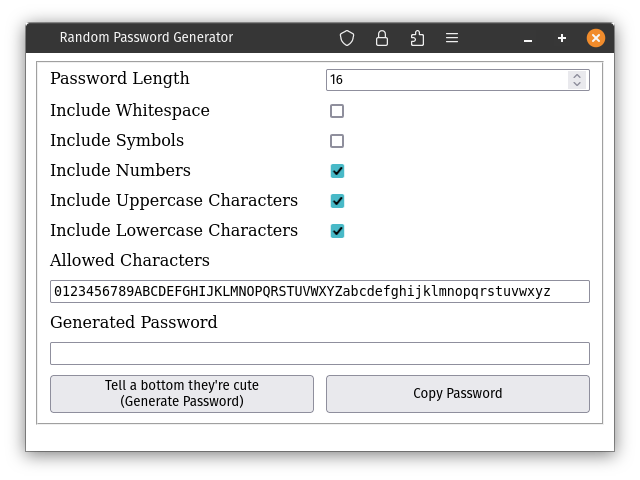Screen dimensions: 640x480
Task: Open the hamburger menu in title bar
Action: [x=452, y=38]
